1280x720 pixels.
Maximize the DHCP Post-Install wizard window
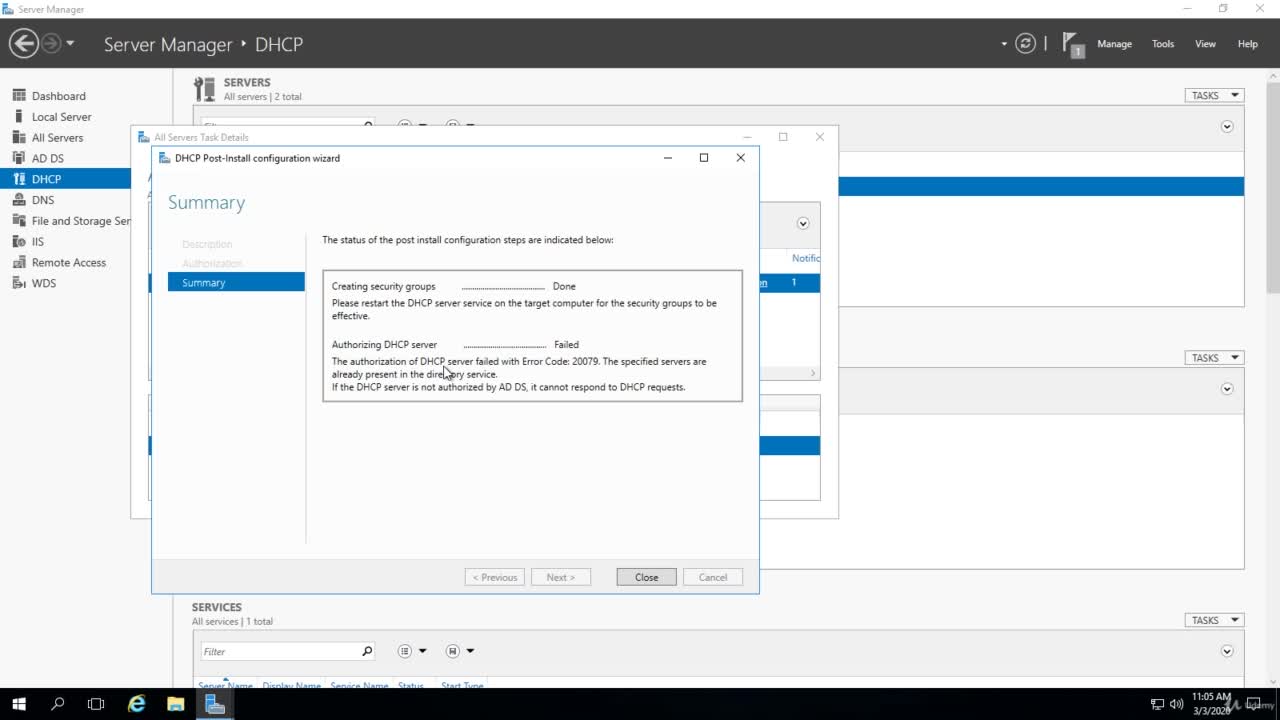click(704, 158)
